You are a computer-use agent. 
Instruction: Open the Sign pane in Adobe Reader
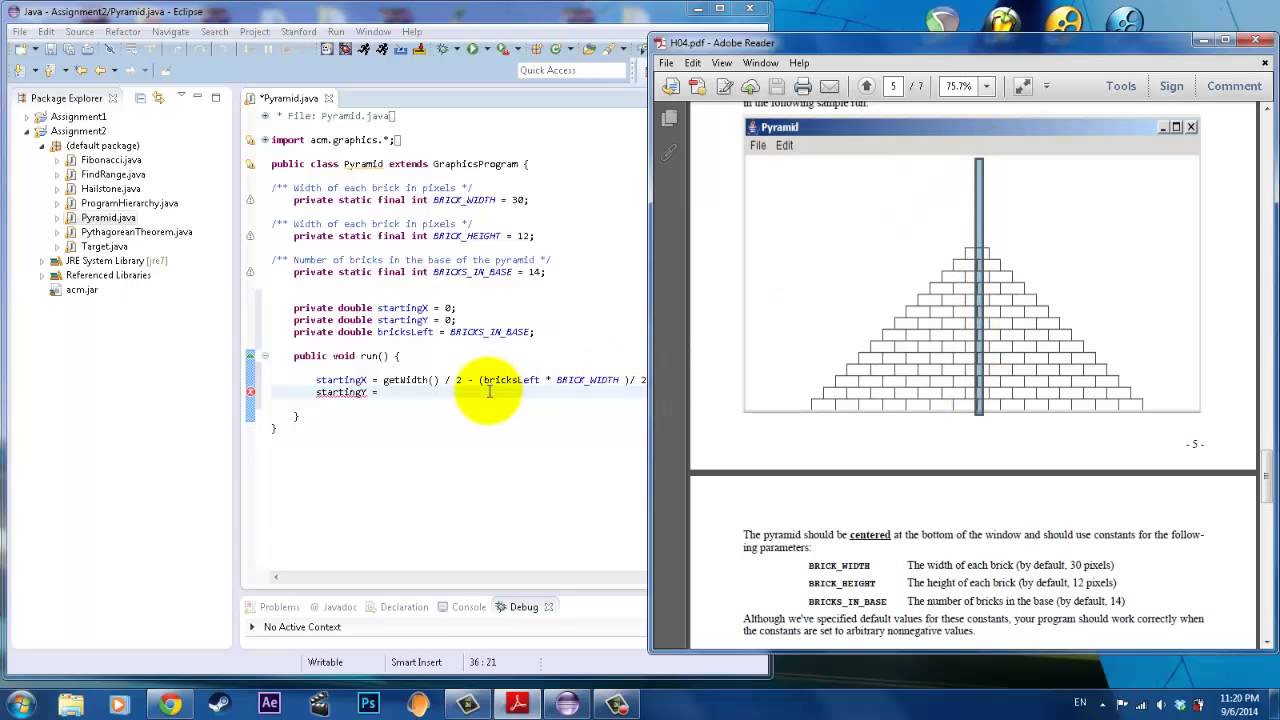click(1171, 86)
